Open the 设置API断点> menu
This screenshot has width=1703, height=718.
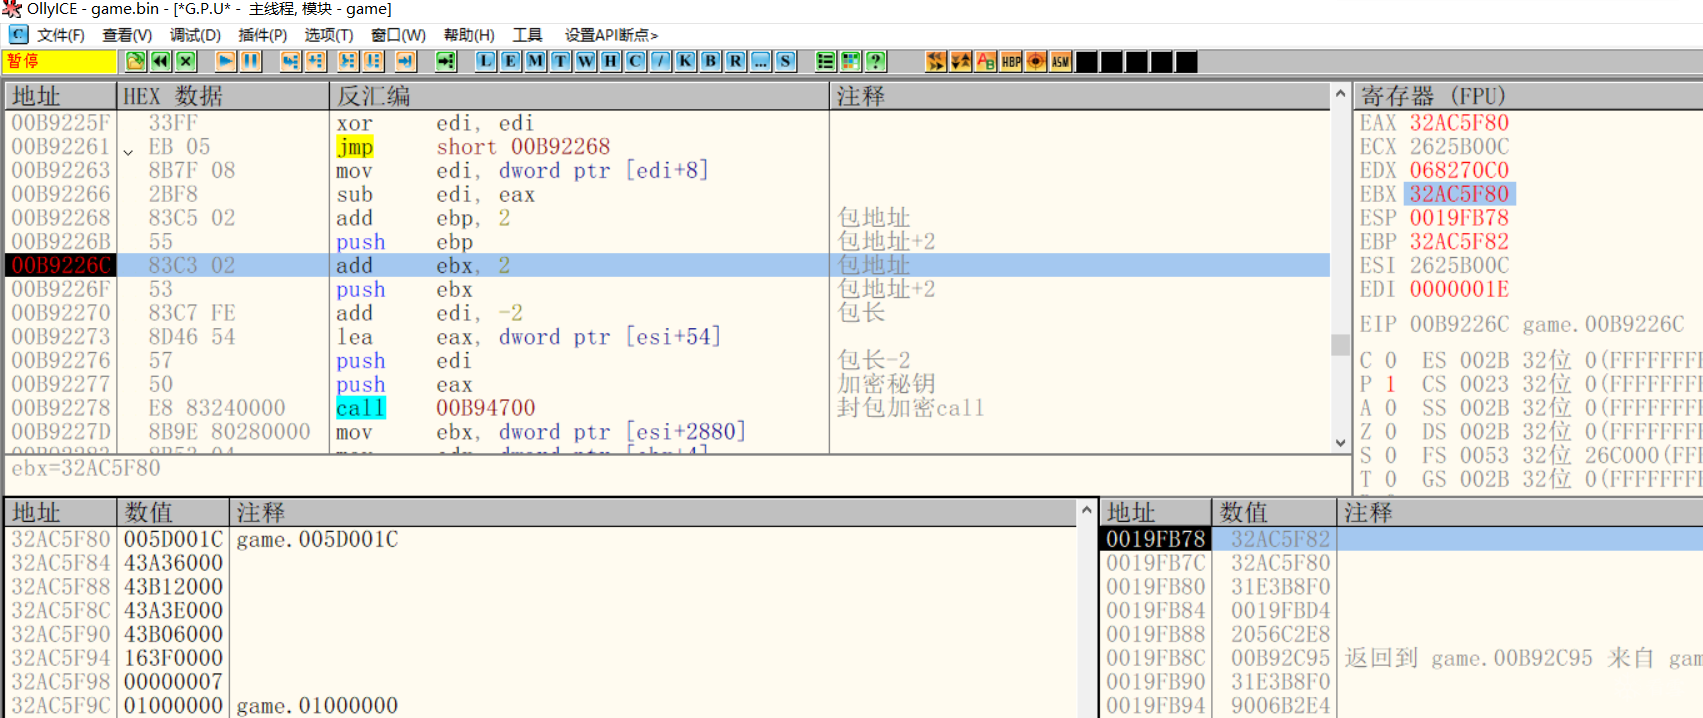pyautogui.click(x=611, y=35)
